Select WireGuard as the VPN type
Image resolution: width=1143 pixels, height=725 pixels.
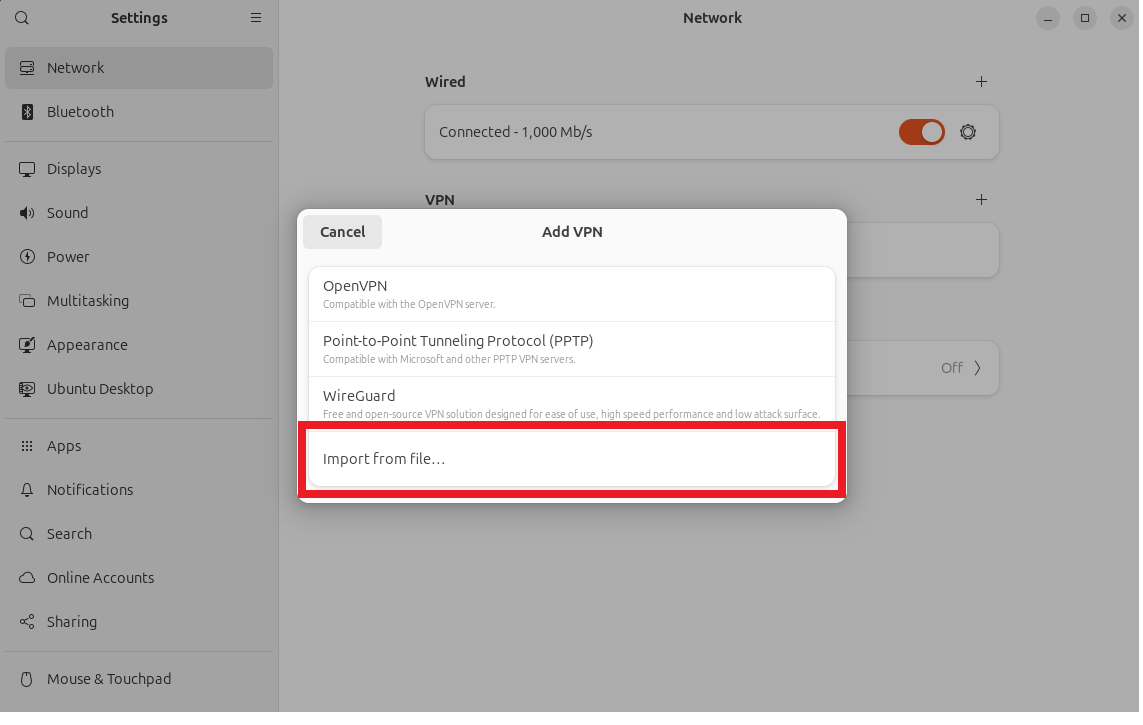coord(572,400)
